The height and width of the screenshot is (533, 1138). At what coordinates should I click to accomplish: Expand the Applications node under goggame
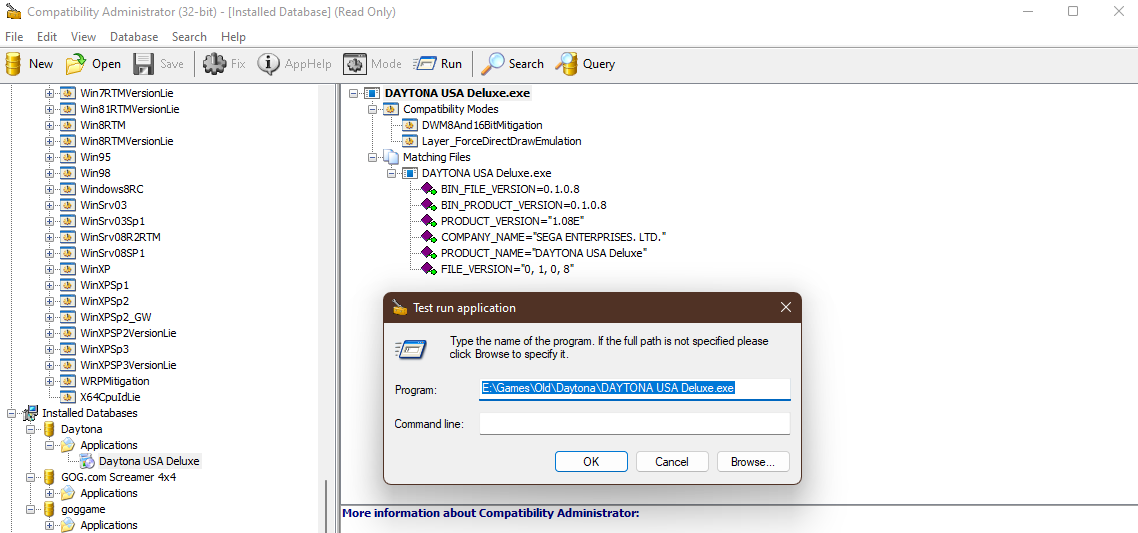pyautogui.click(x=49, y=525)
